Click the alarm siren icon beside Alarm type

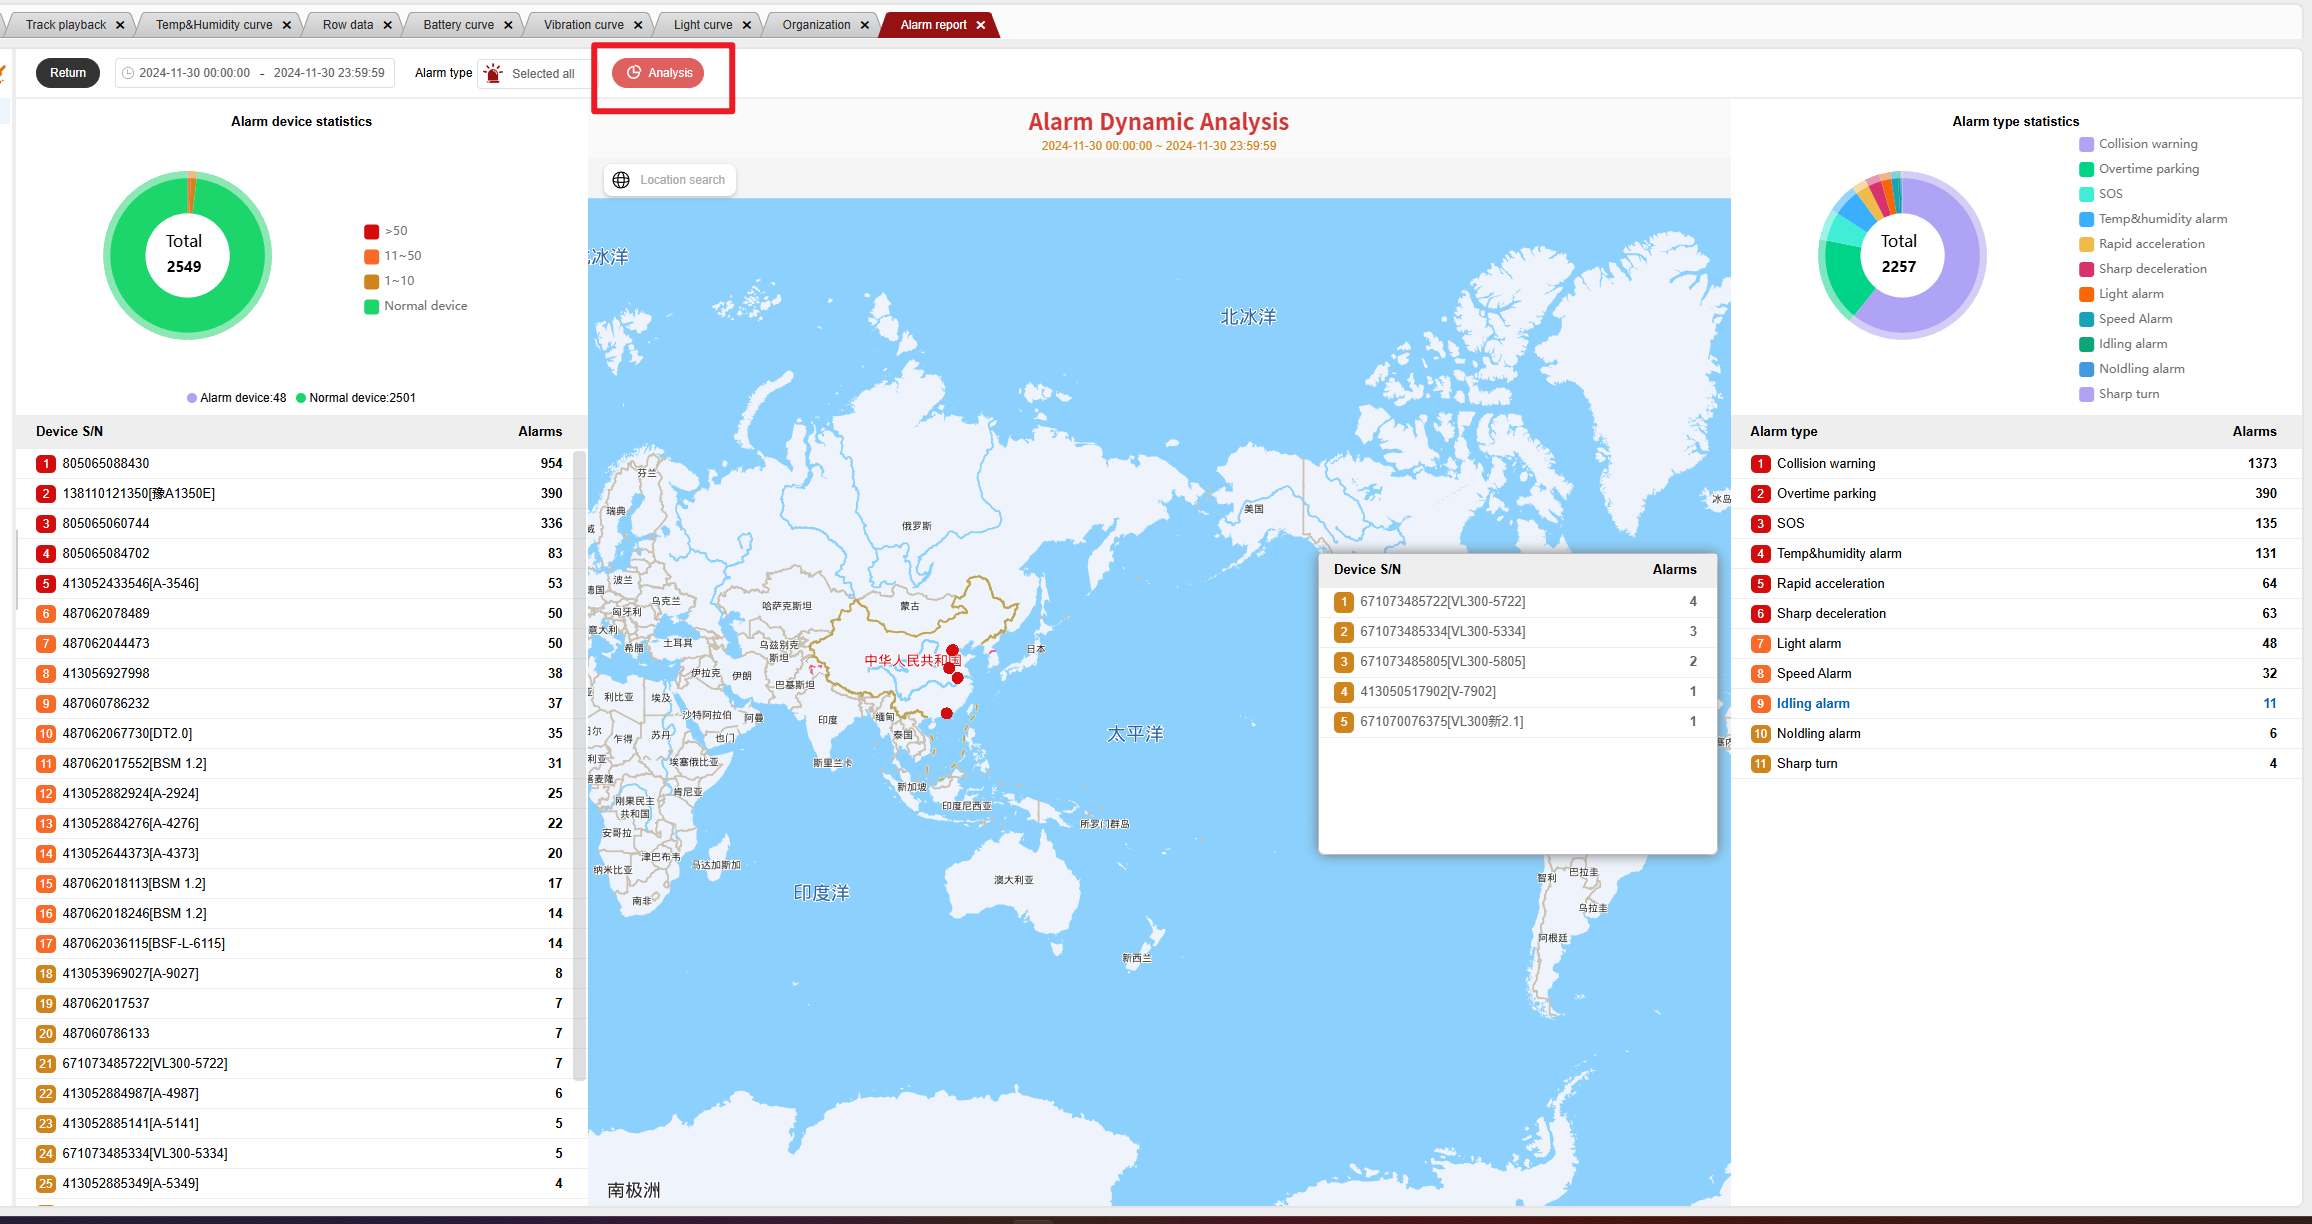493,73
